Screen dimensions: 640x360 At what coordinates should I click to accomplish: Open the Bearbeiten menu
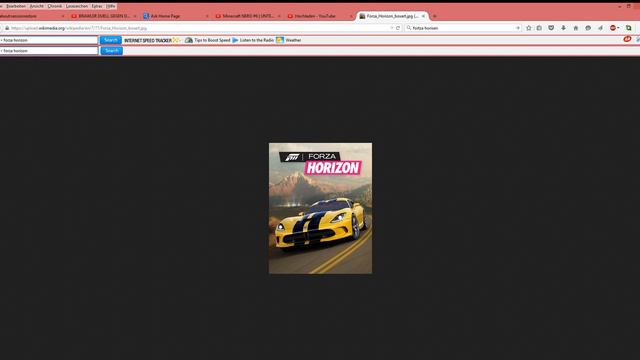pyautogui.click(x=16, y=6)
